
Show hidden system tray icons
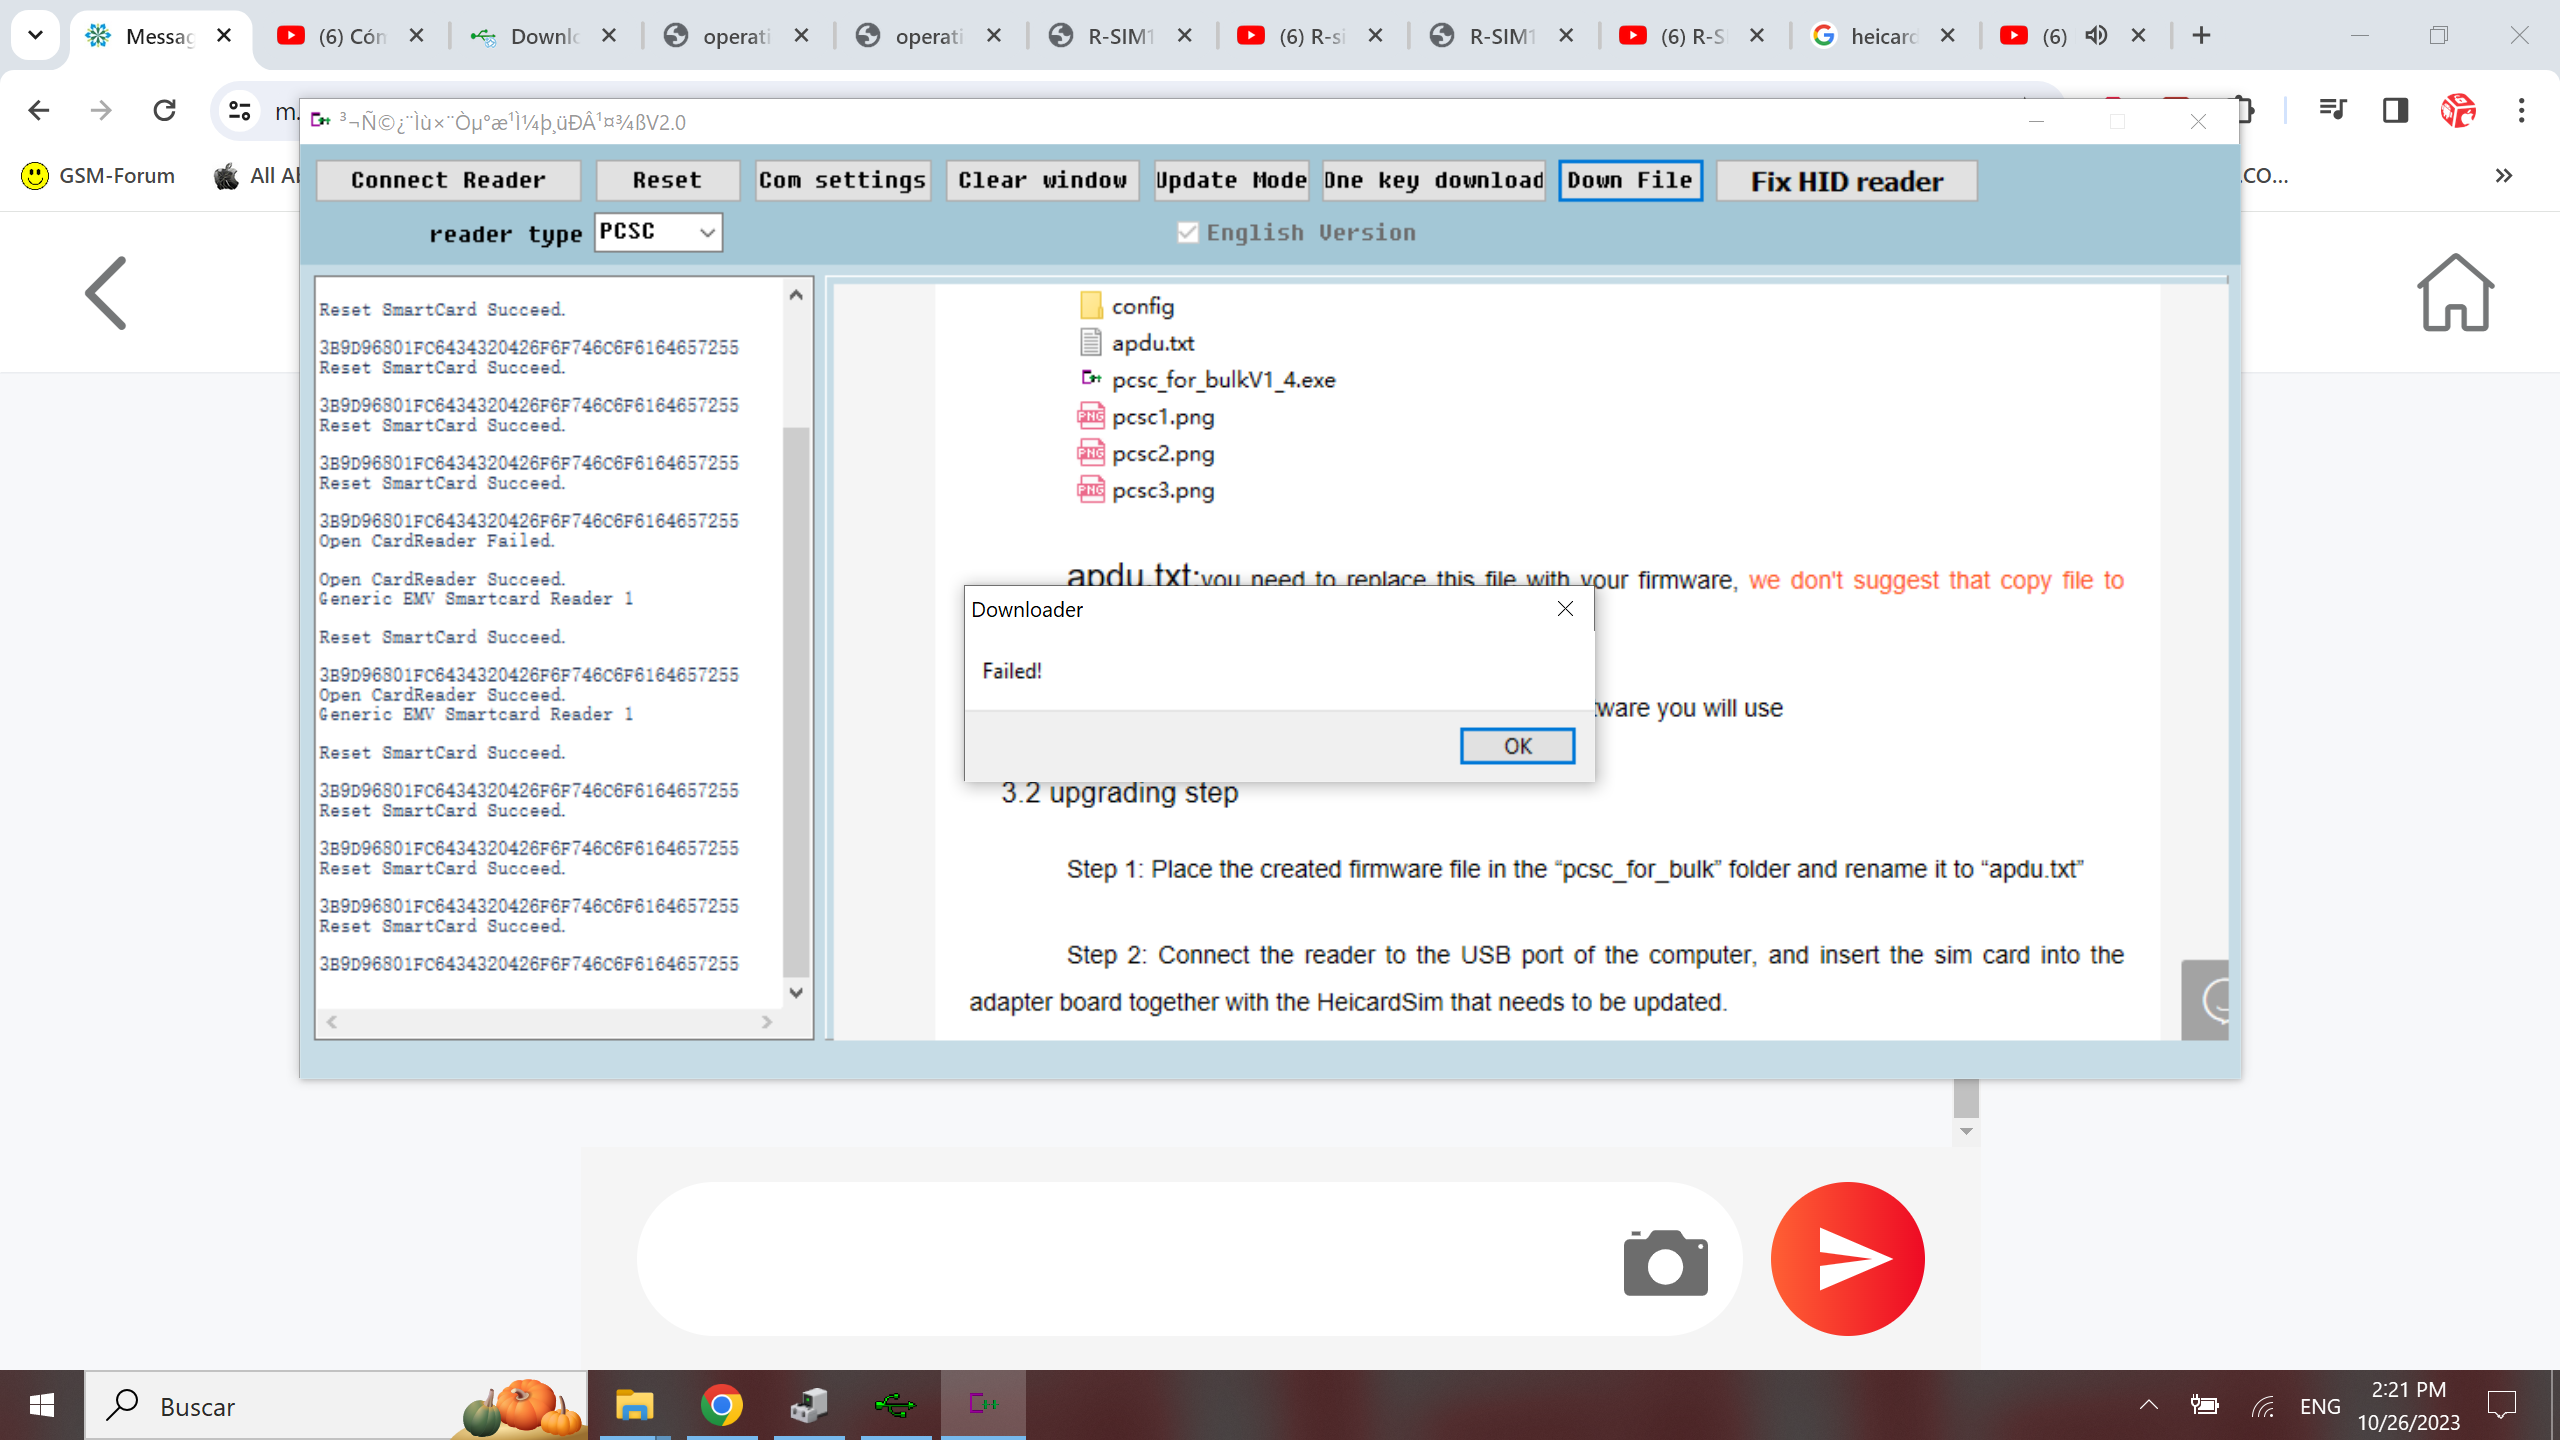point(2148,1405)
